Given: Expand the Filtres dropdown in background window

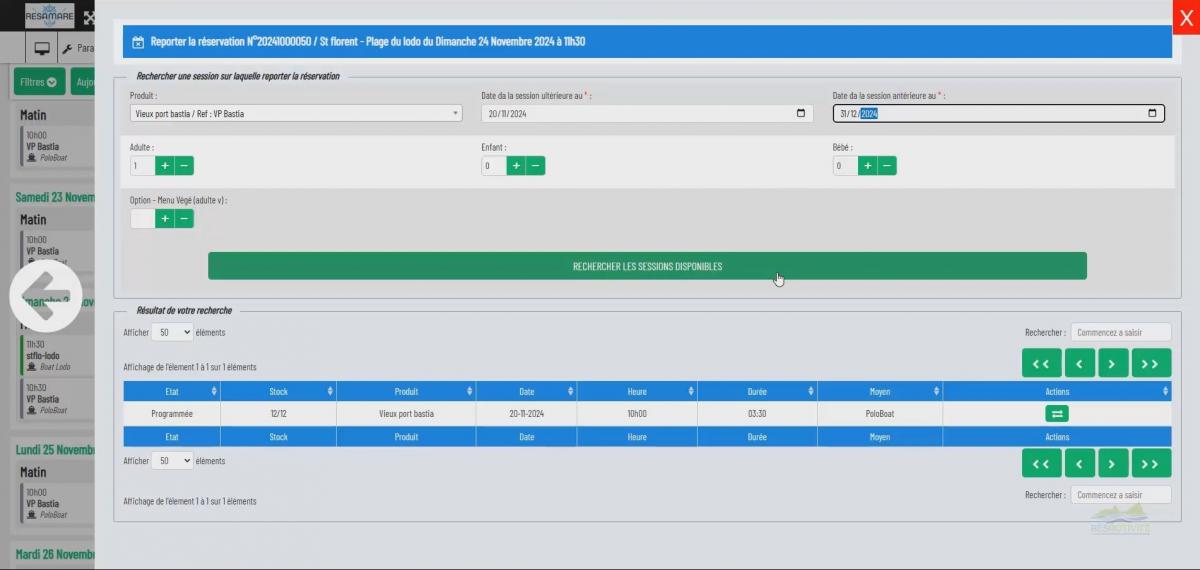Looking at the screenshot, I should (40, 82).
